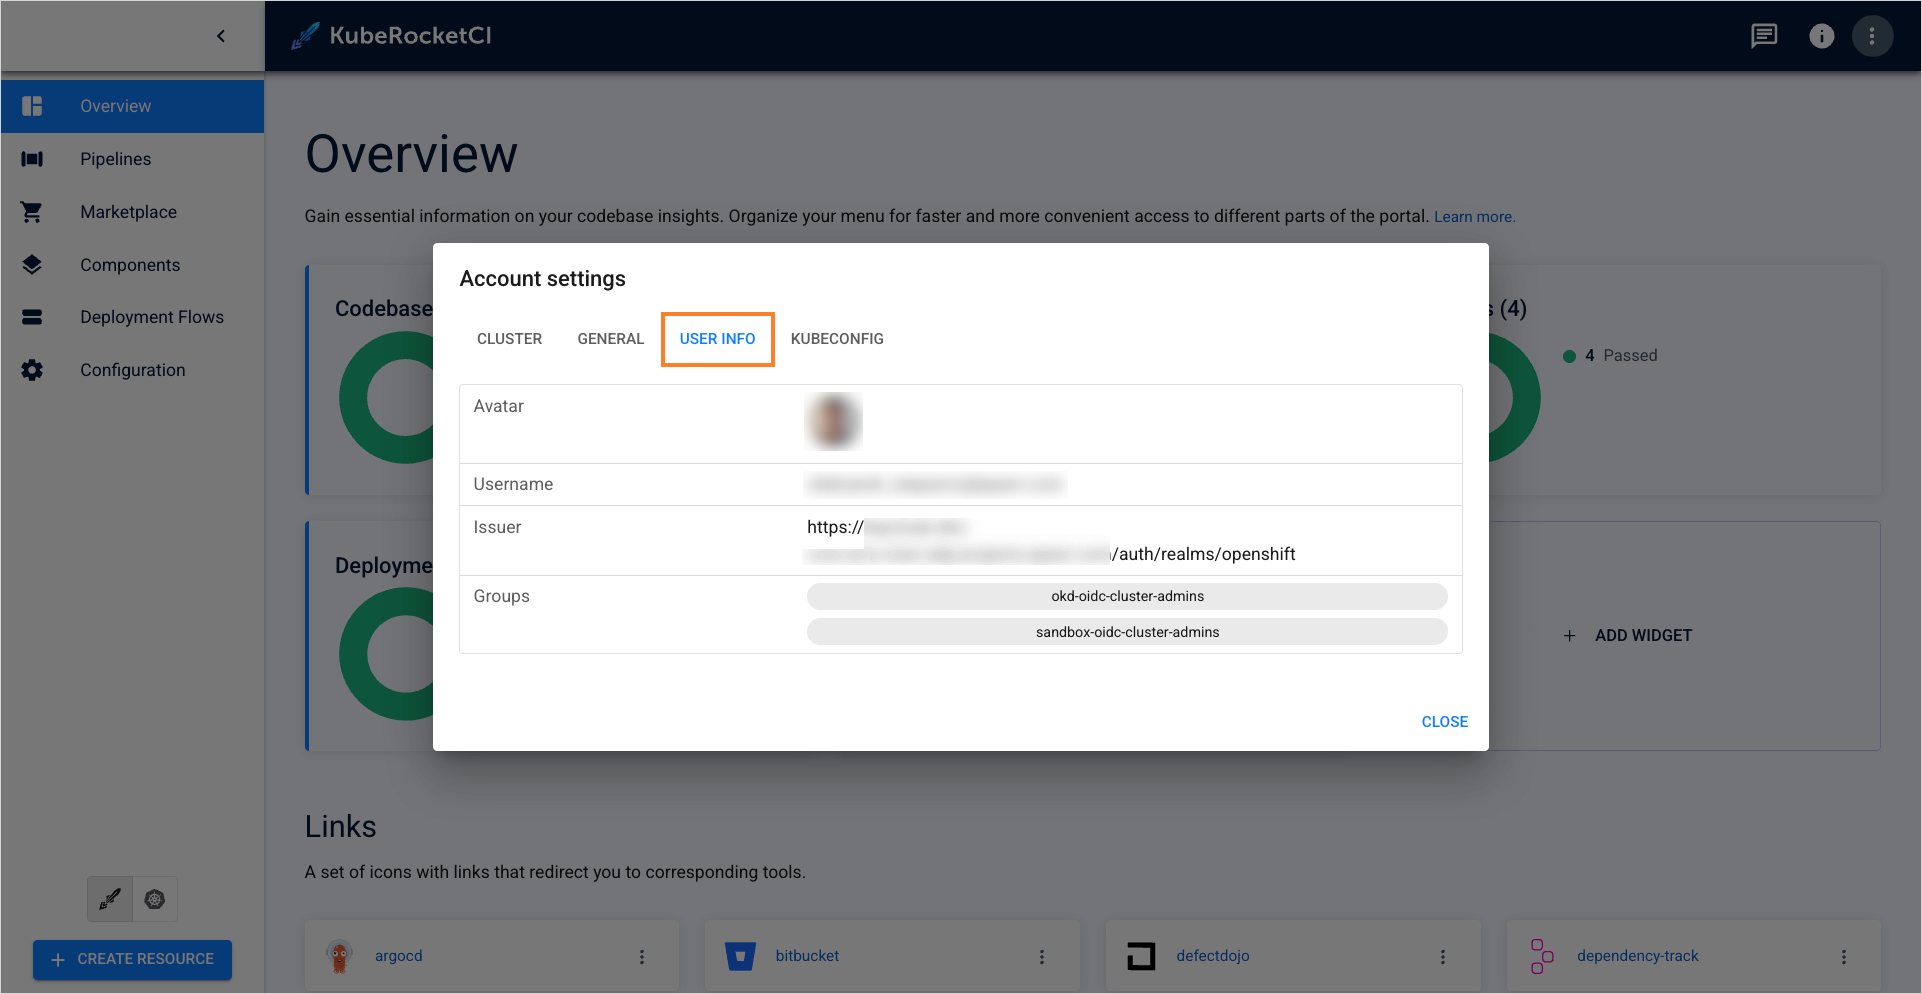Click the KubeRocketCI rocket logo
1922x994 pixels.
point(305,35)
